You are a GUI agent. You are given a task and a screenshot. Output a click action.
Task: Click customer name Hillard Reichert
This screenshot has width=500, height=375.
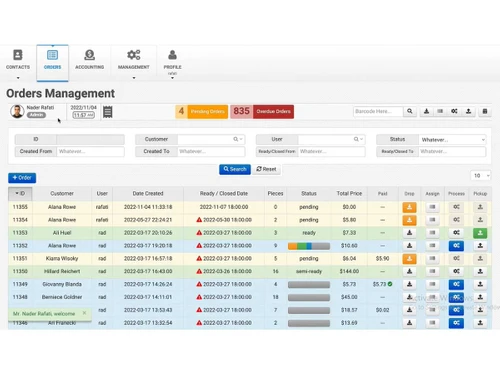tap(62, 271)
